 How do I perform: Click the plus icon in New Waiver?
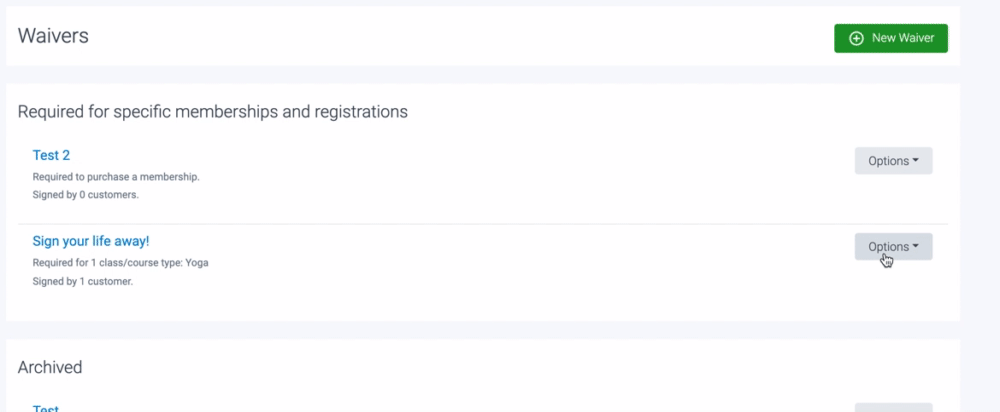[x=856, y=38]
